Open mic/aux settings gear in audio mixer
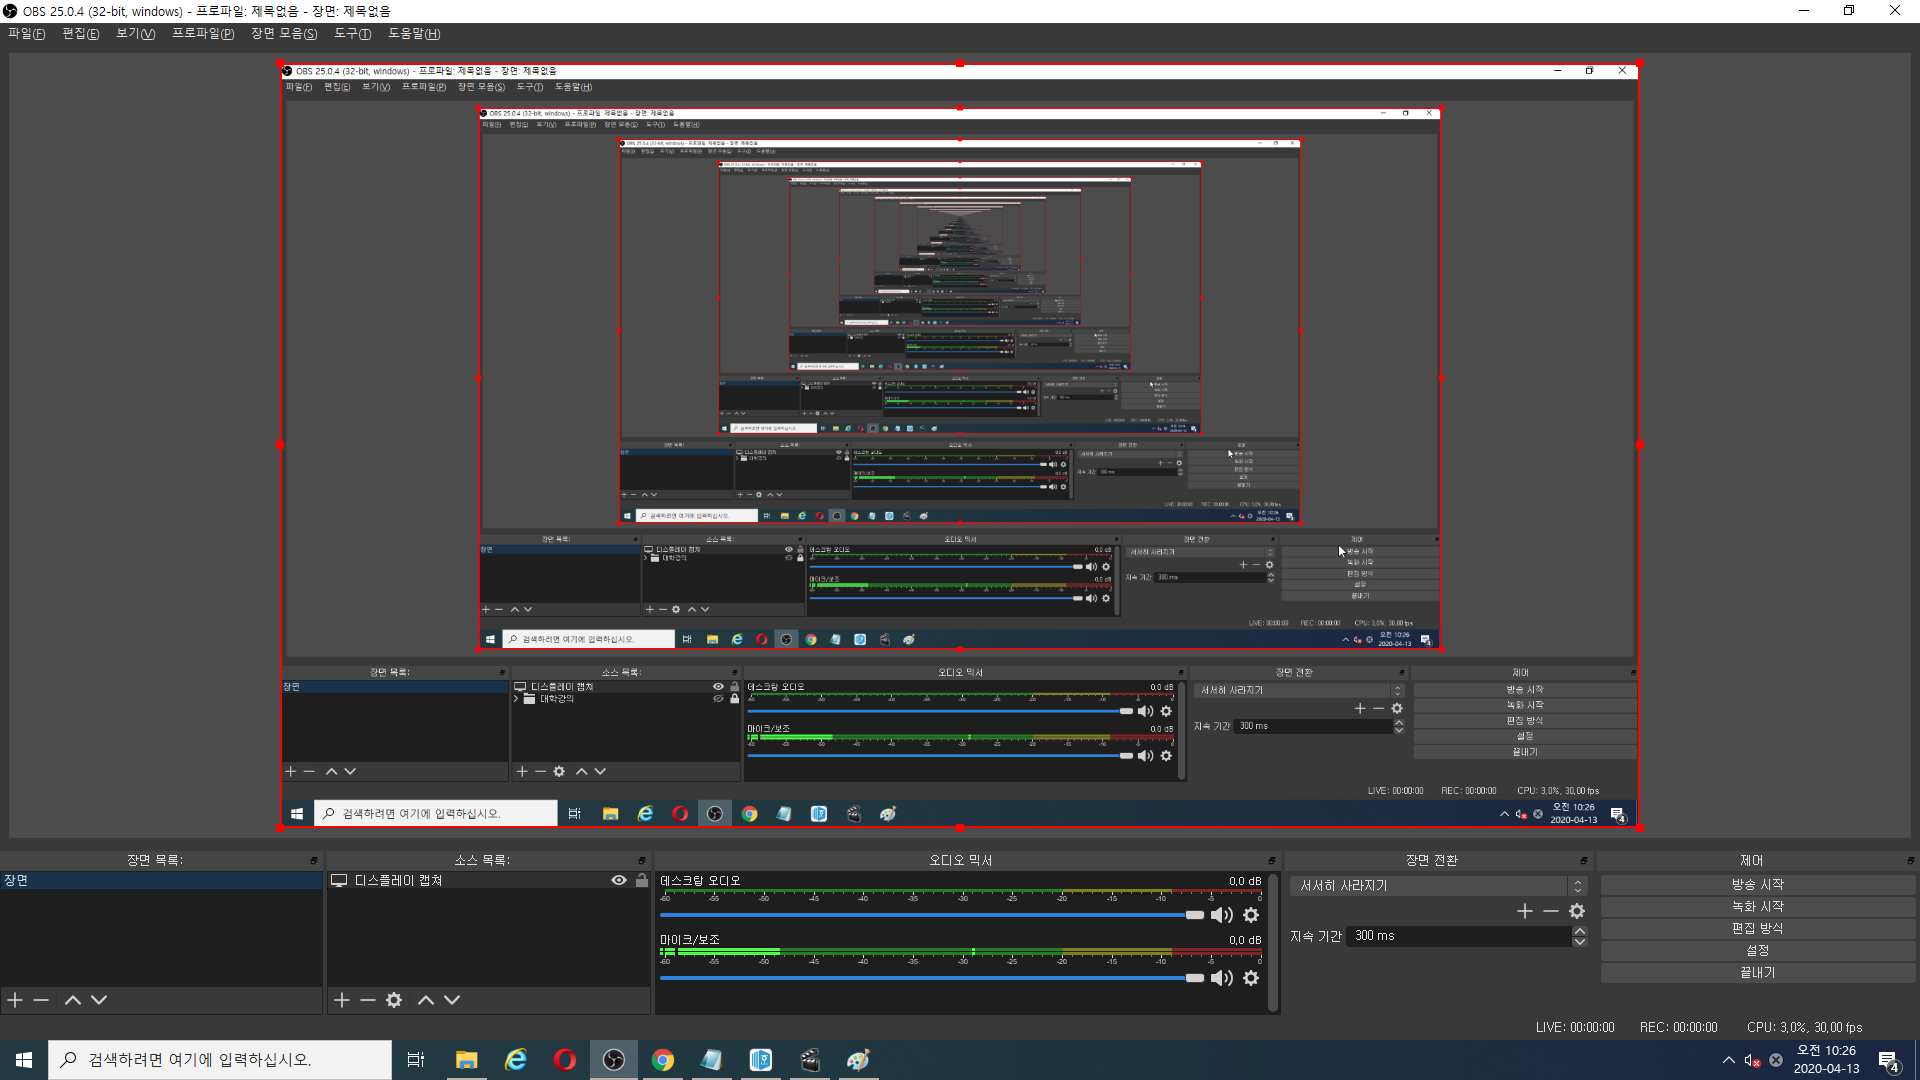 (1251, 978)
